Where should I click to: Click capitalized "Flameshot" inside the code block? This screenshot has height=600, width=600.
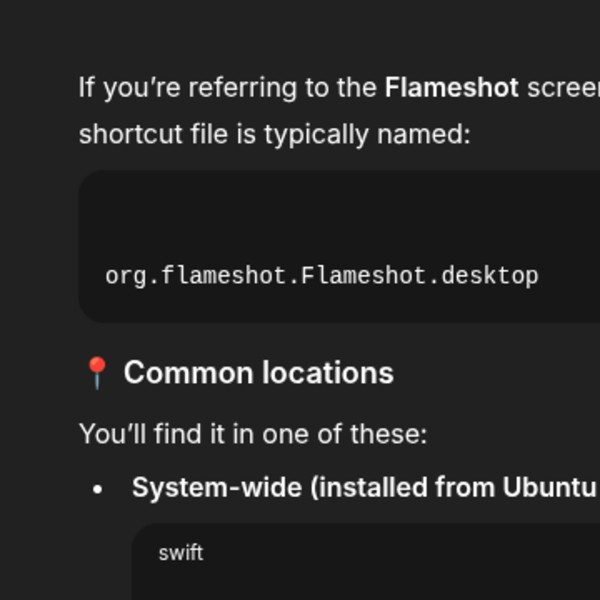(x=364, y=276)
